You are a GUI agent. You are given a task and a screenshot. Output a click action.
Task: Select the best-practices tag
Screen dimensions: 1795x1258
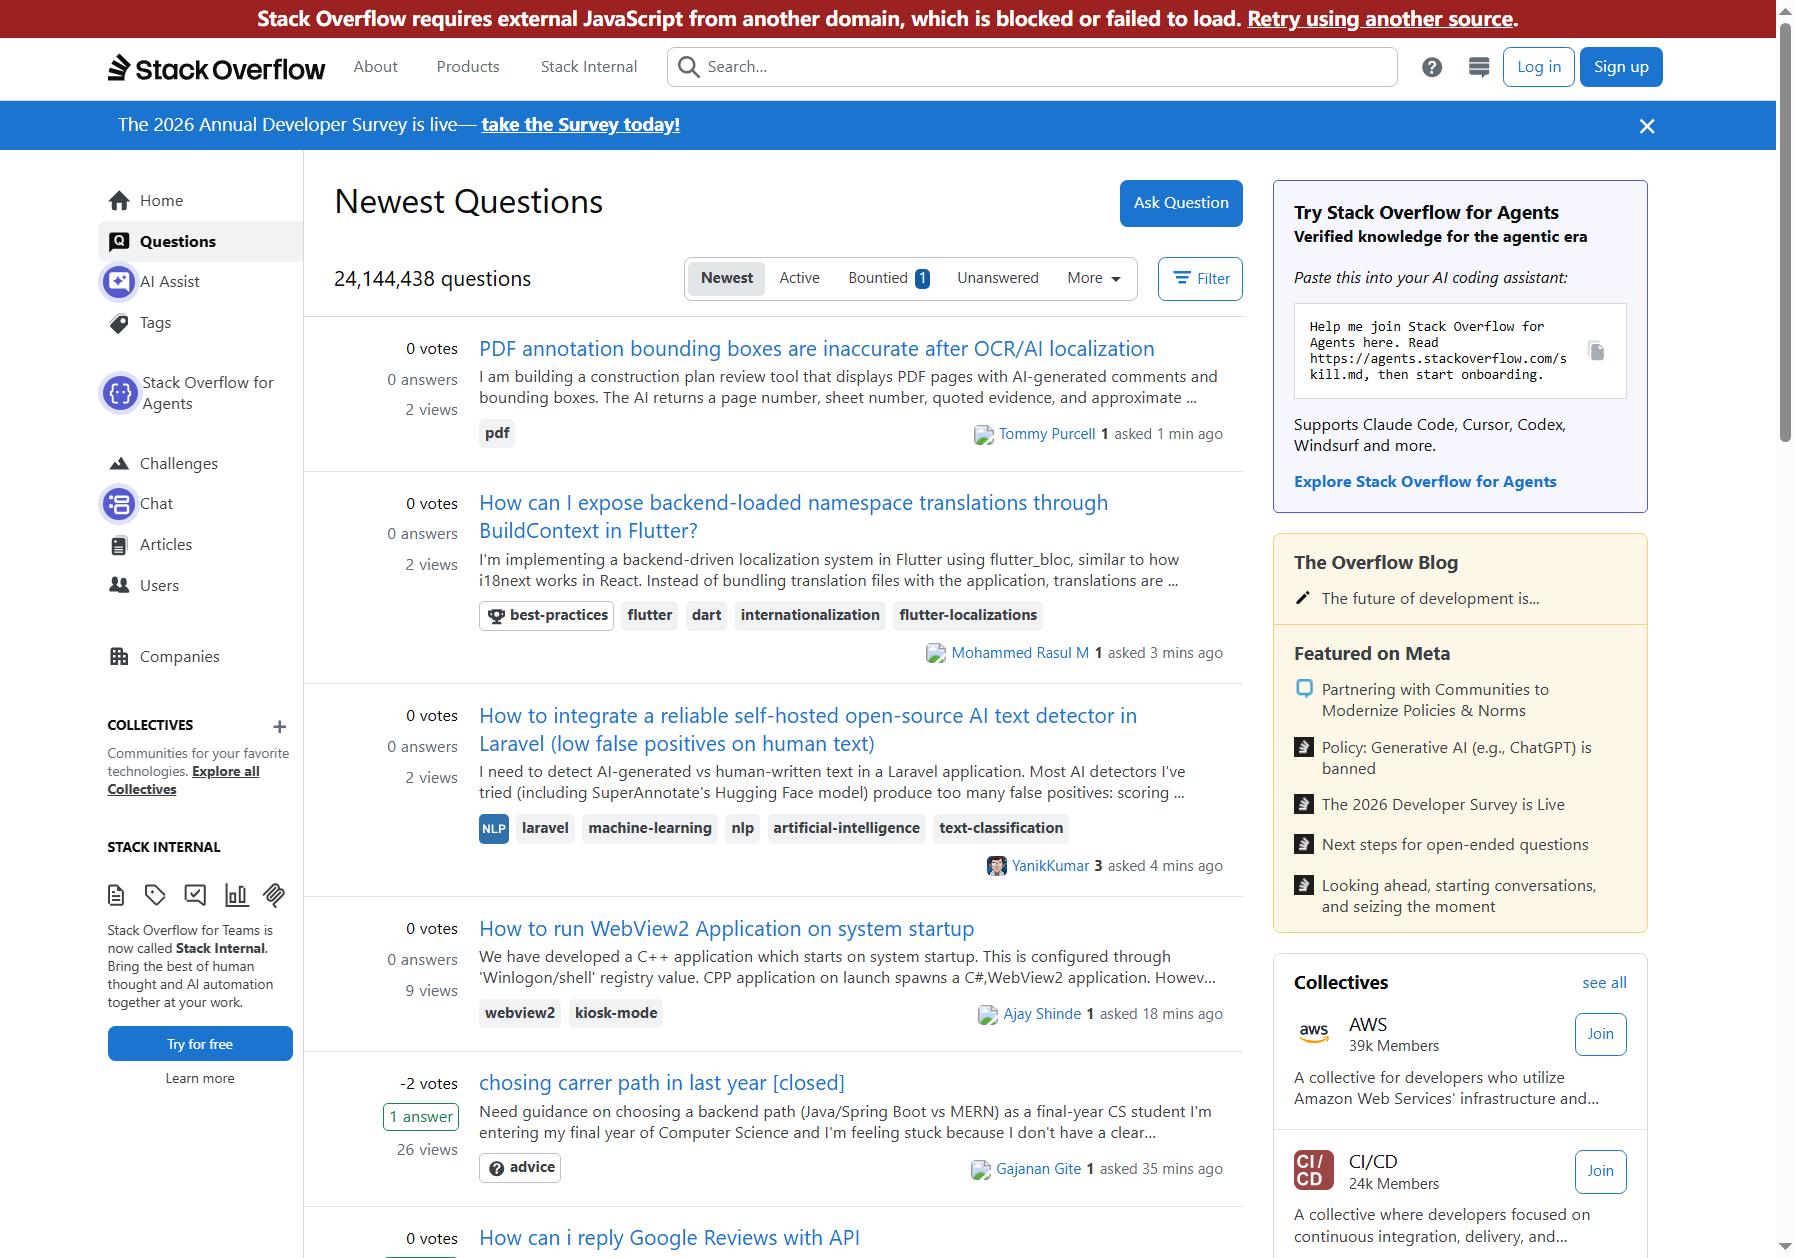(546, 616)
